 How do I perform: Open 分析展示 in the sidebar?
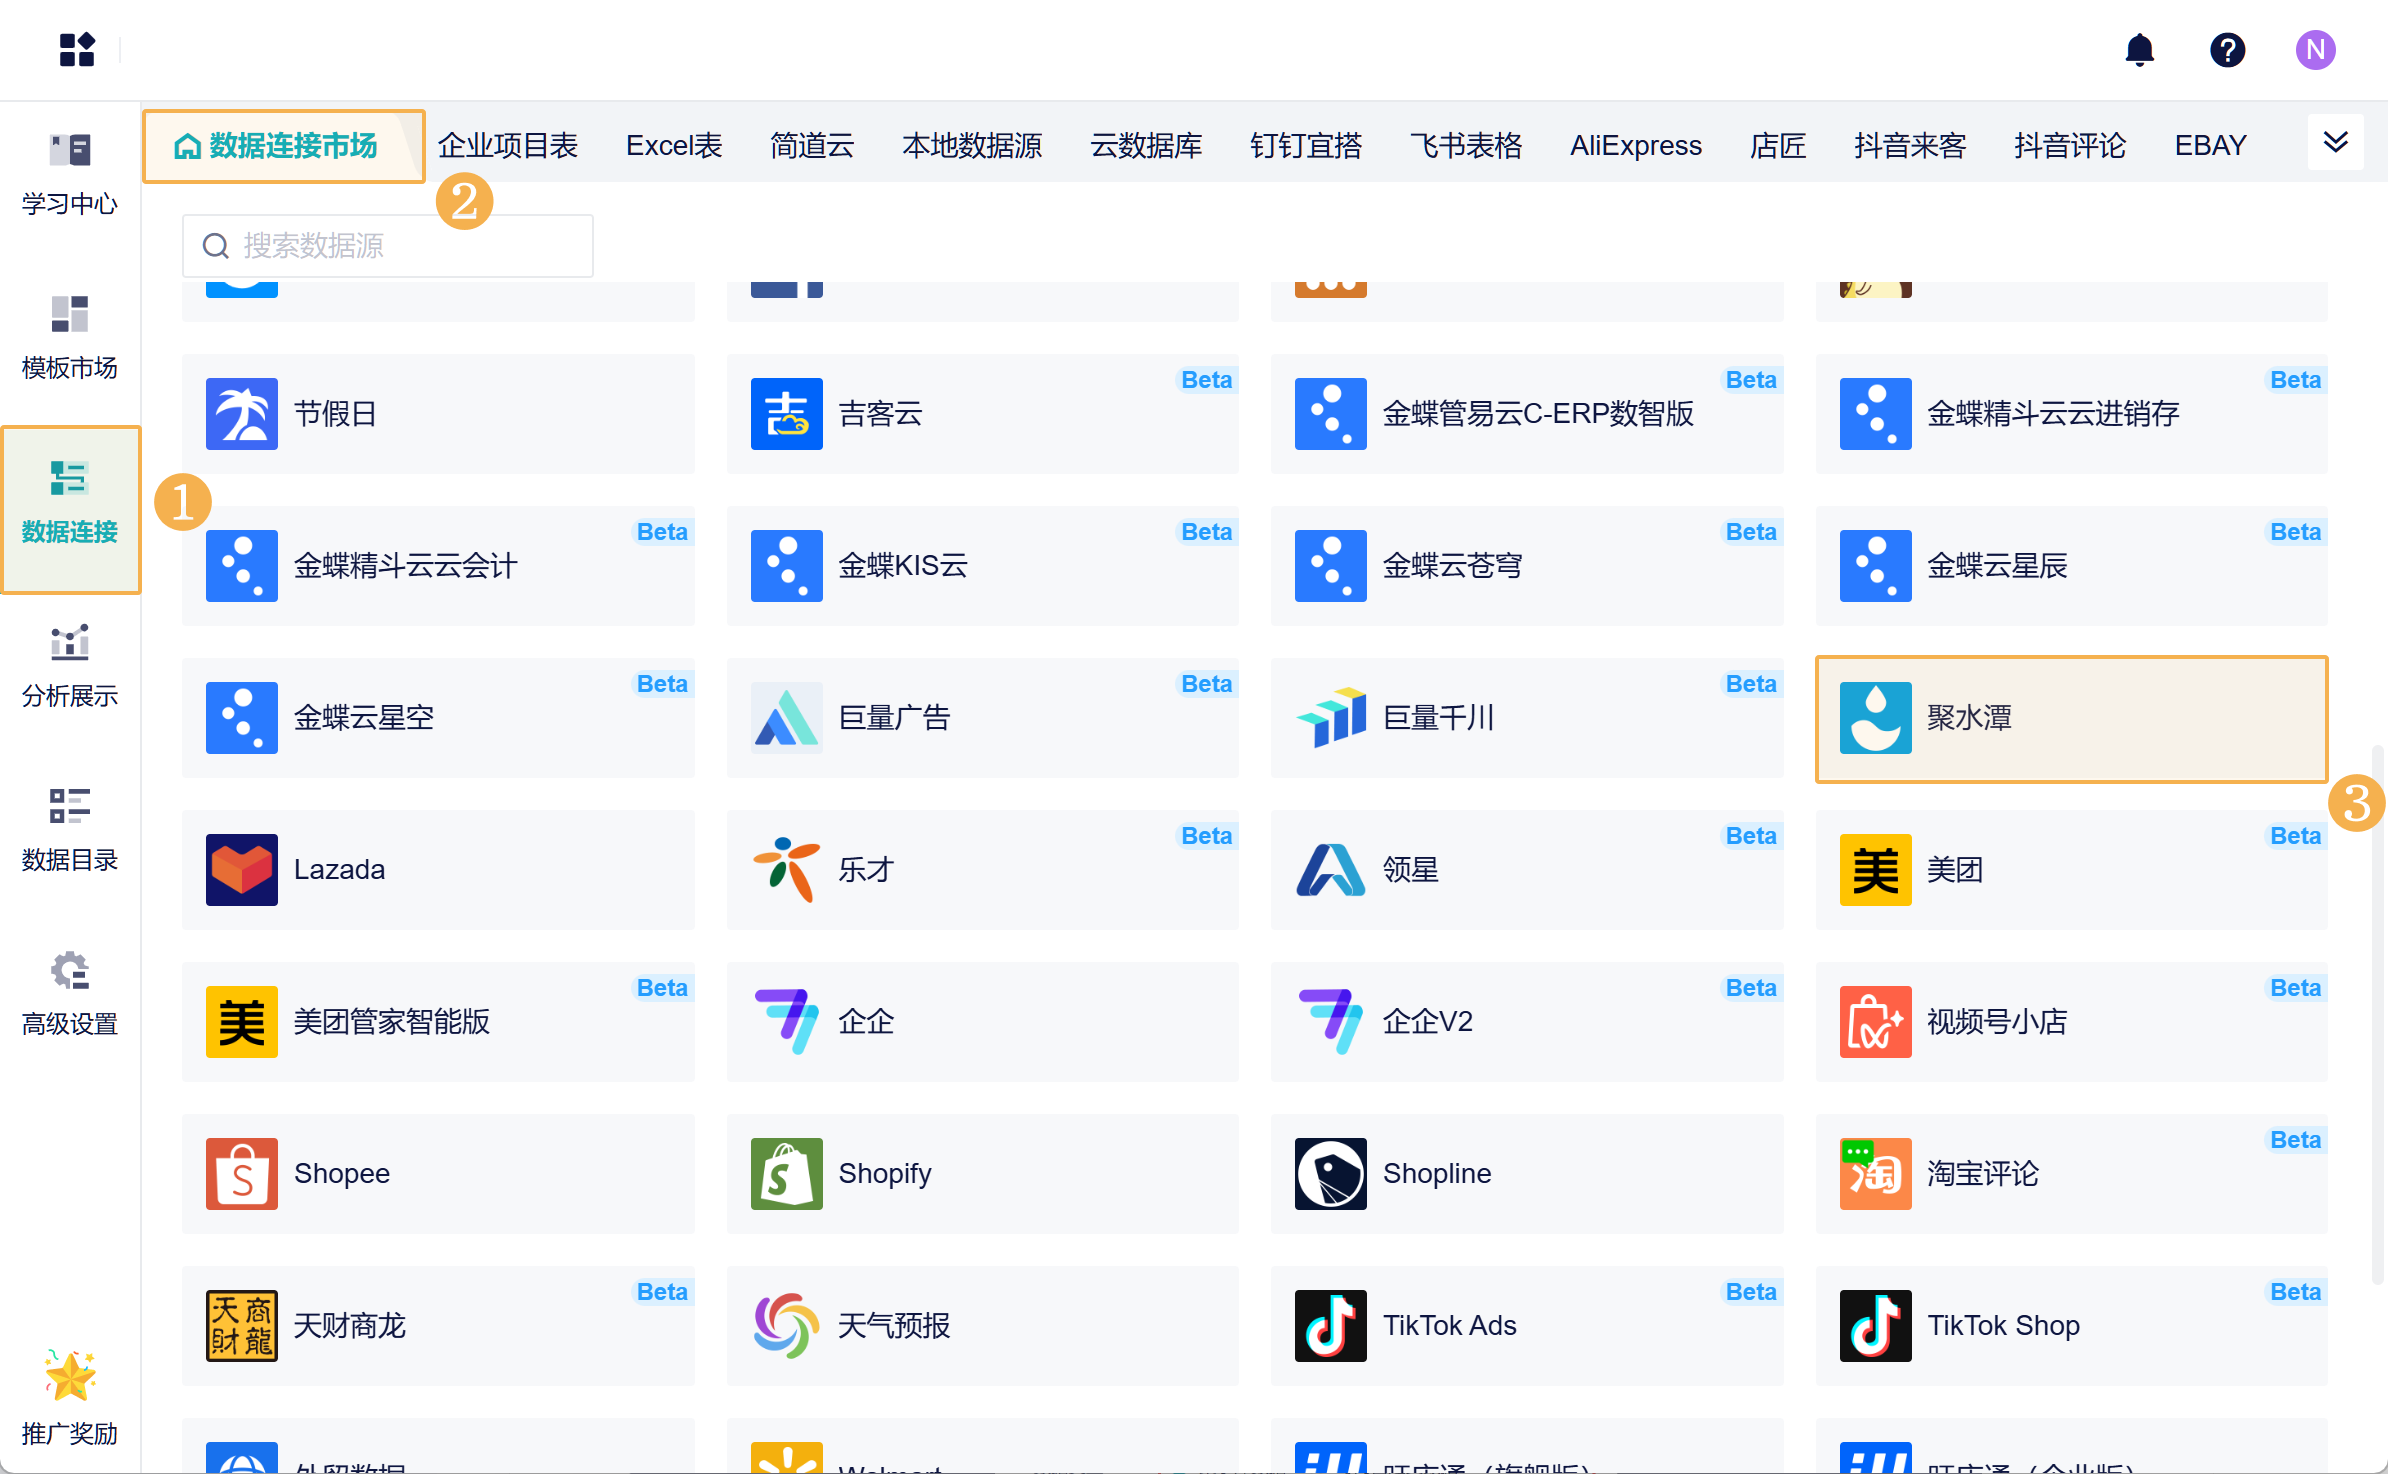[x=70, y=667]
